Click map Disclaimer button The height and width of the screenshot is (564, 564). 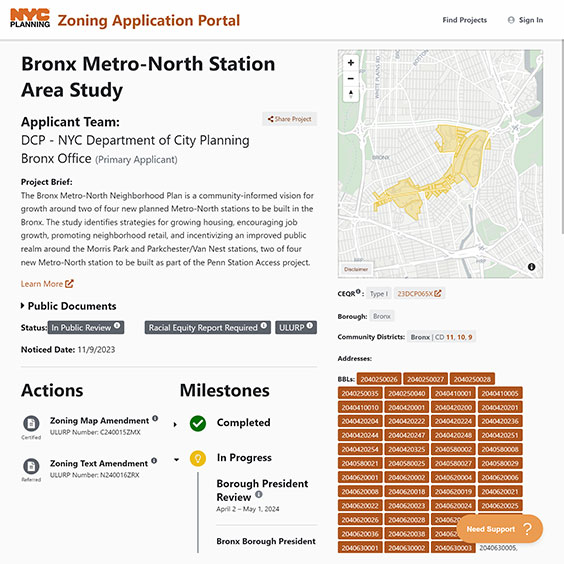(x=356, y=269)
